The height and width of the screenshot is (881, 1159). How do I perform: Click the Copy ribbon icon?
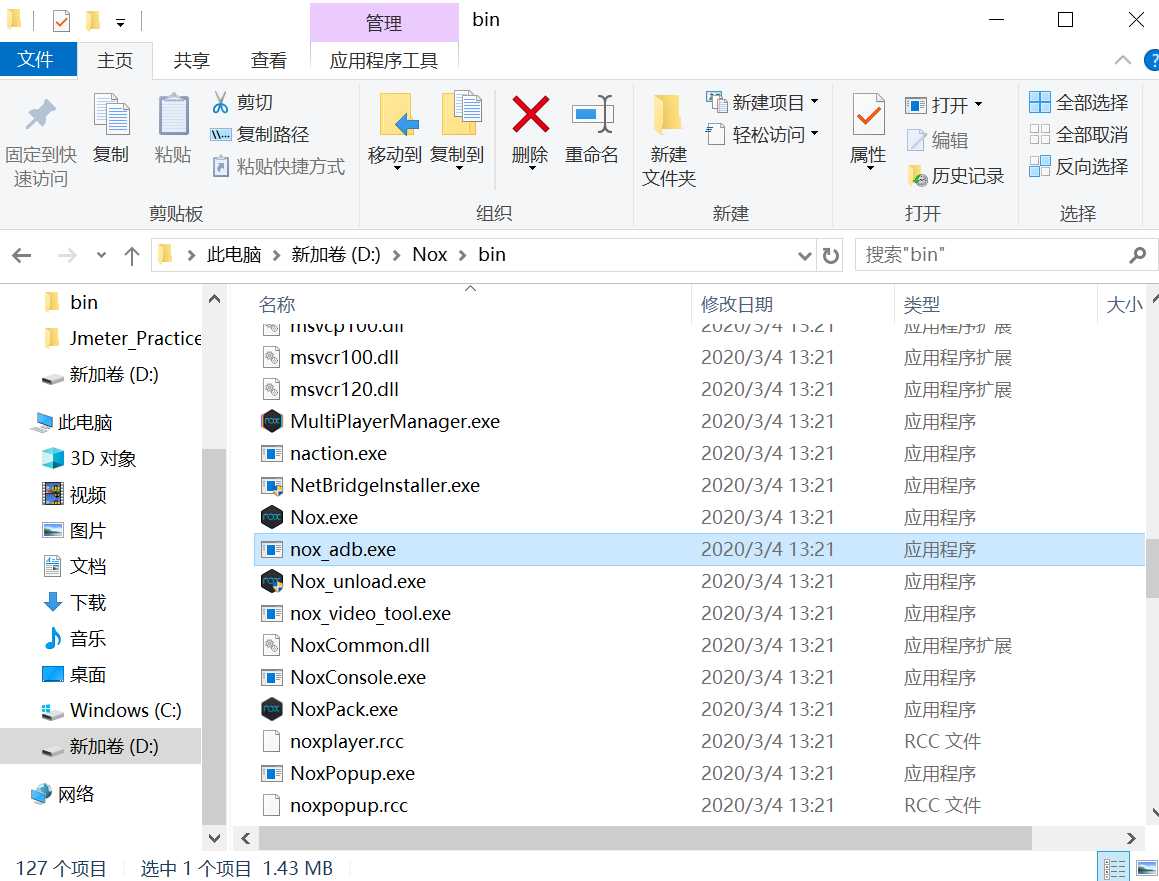tap(111, 115)
